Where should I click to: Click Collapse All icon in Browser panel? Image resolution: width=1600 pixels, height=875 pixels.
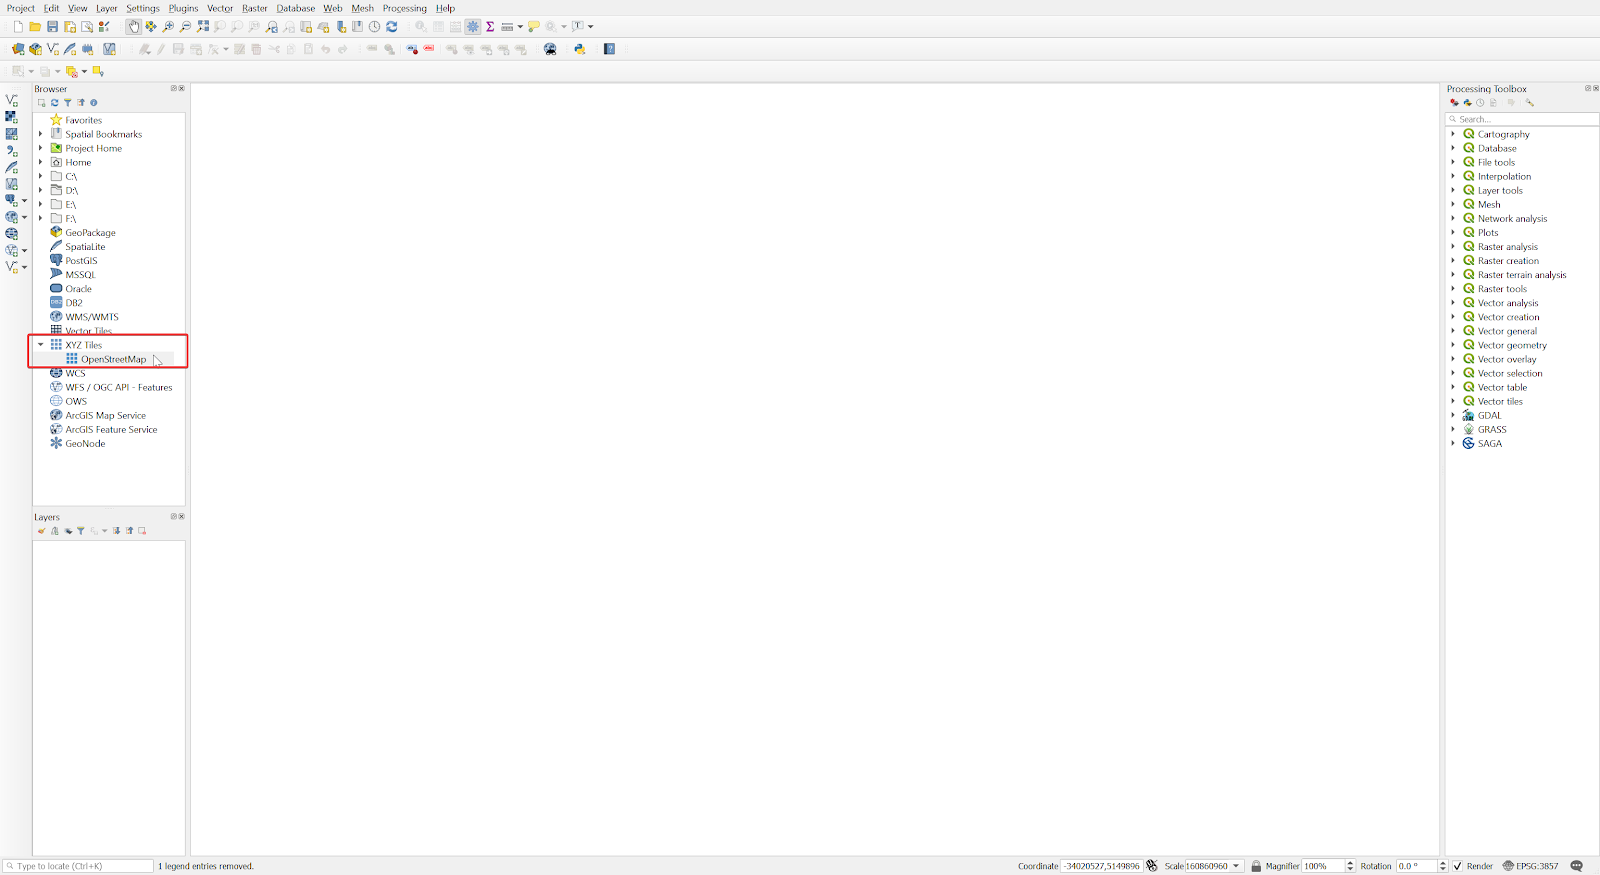click(81, 103)
